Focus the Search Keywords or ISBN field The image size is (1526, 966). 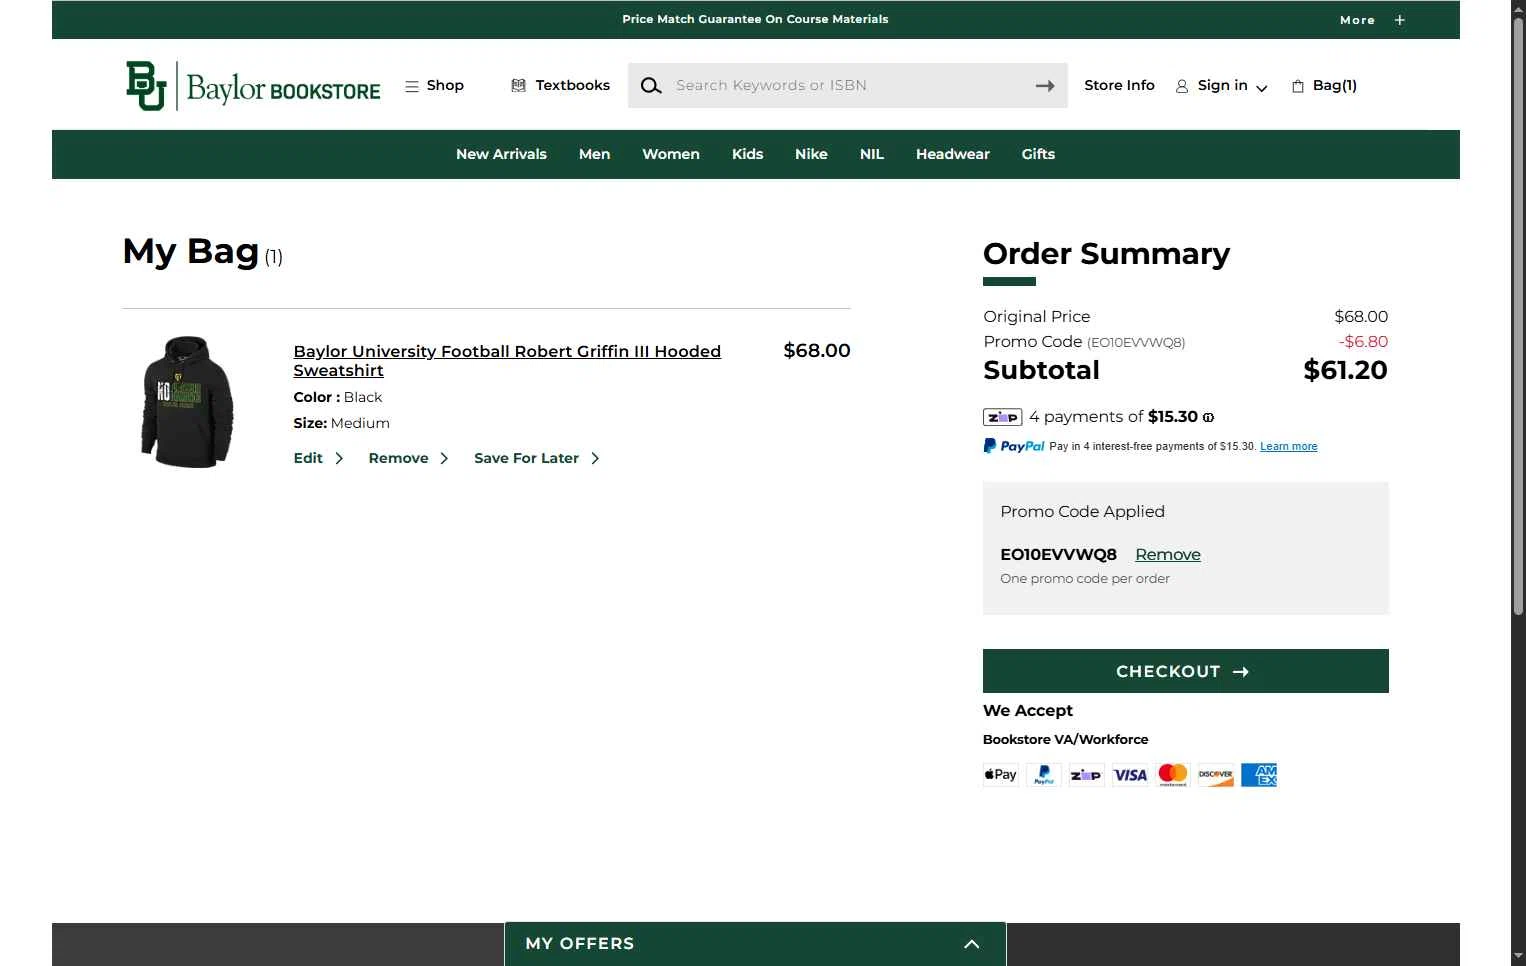coord(850,86)
